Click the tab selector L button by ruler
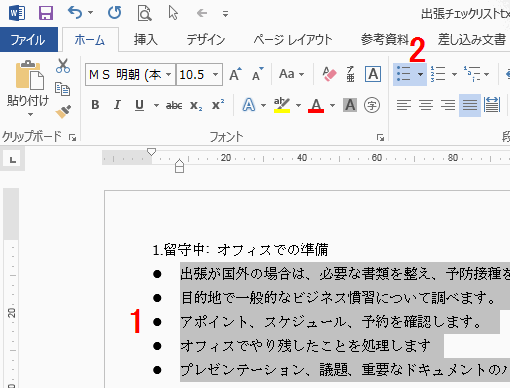 [x=12, y=160]
